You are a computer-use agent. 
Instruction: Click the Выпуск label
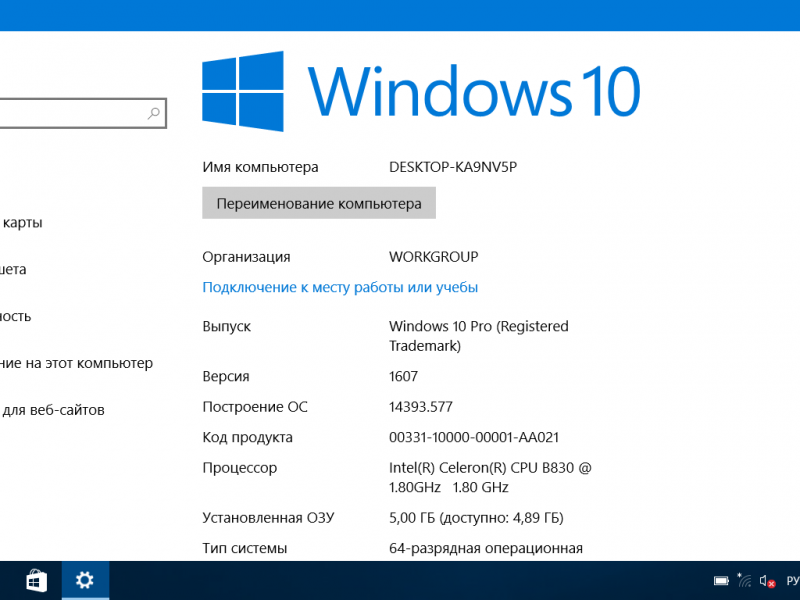click(x=227, y=327)
